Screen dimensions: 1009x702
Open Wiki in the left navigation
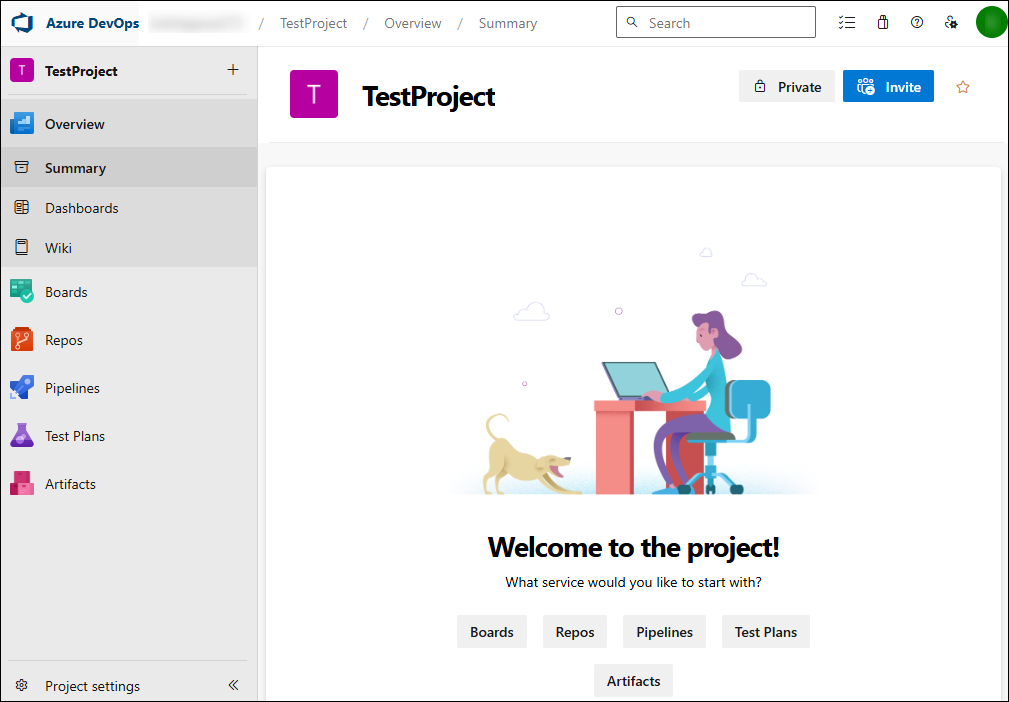129,247
